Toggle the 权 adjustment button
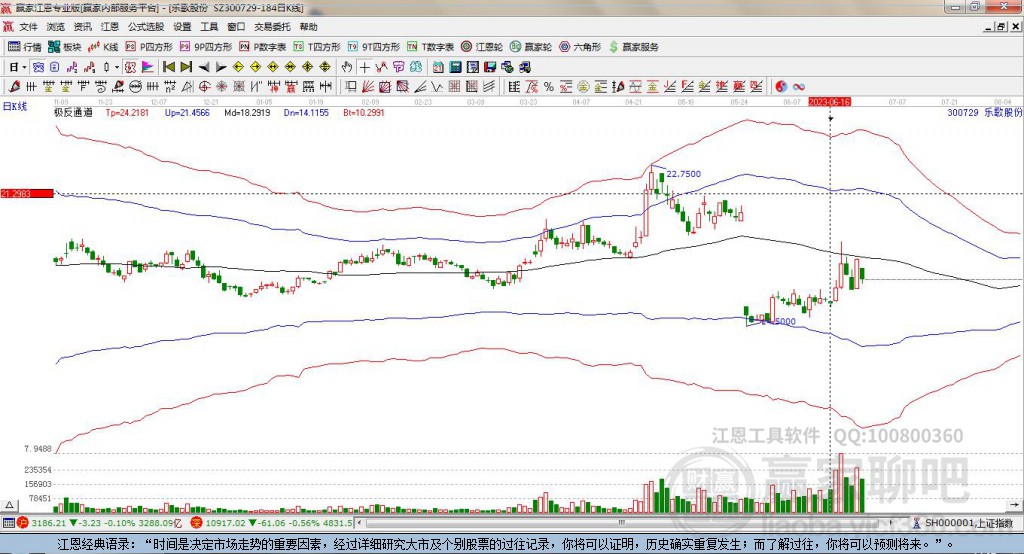This screenshot has width=1024, height=554. point(130,67)
